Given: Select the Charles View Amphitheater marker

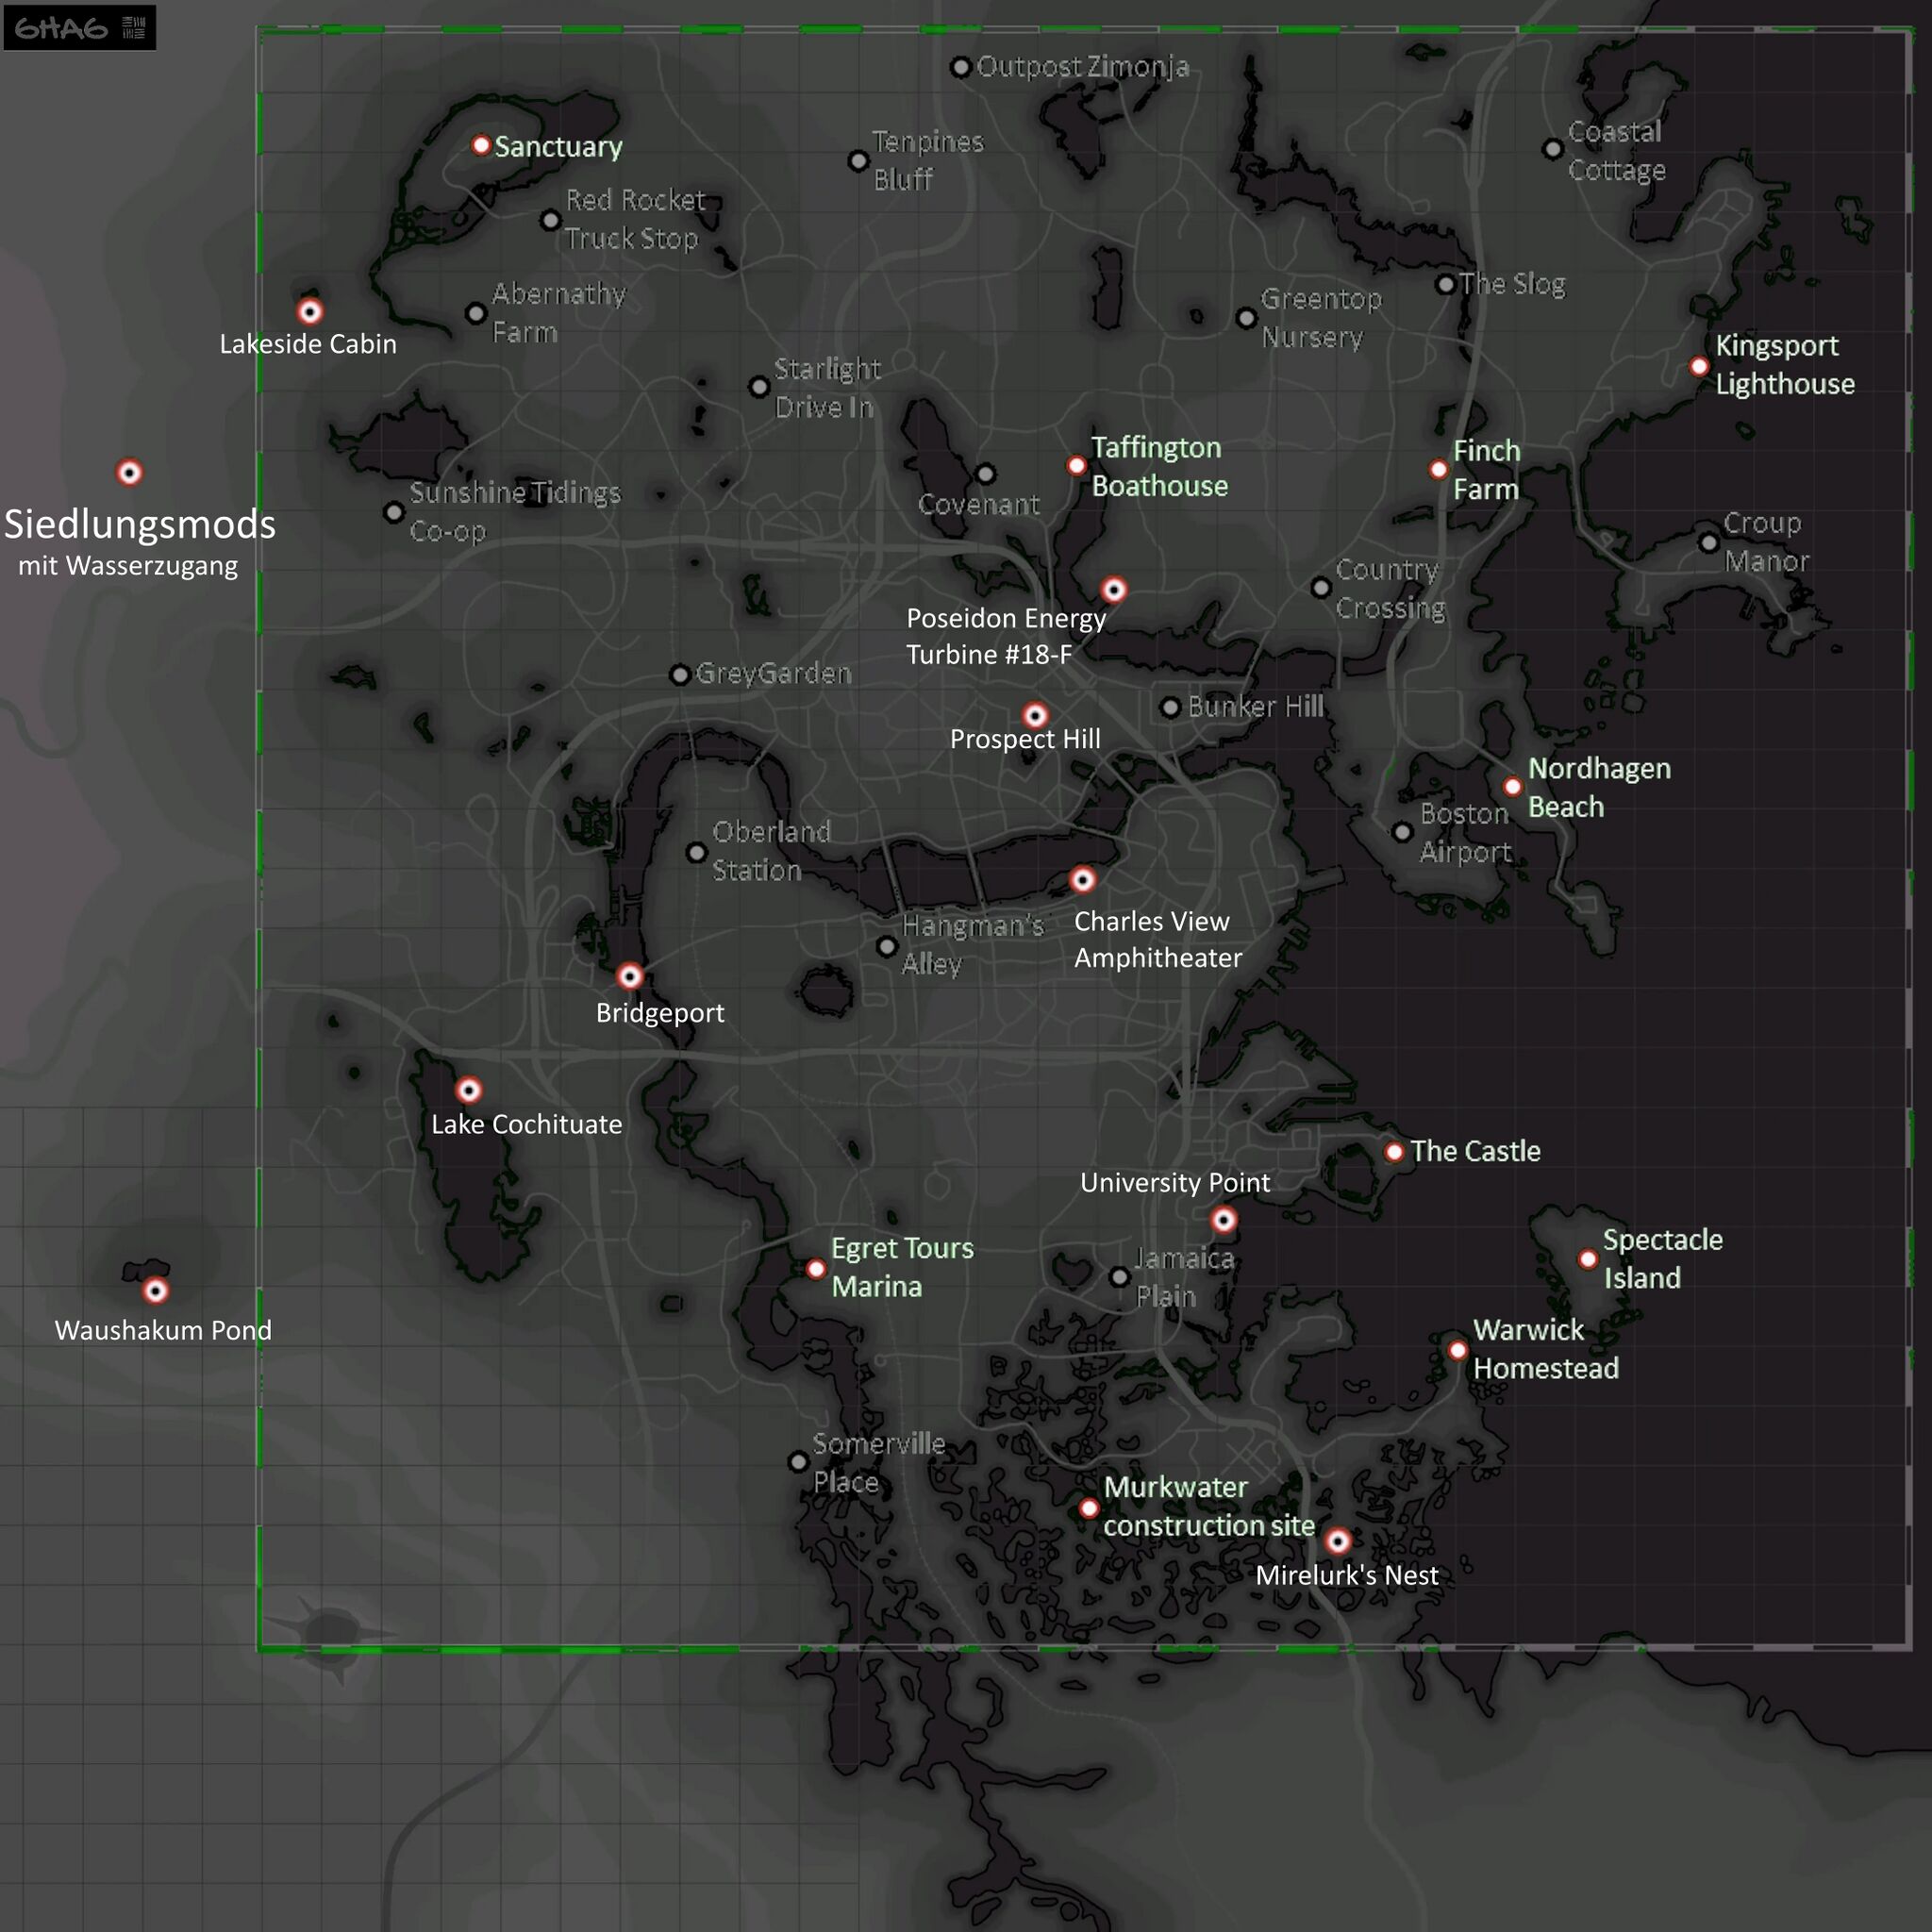Looking at the screenshot, I should (x=1082, y=879).
